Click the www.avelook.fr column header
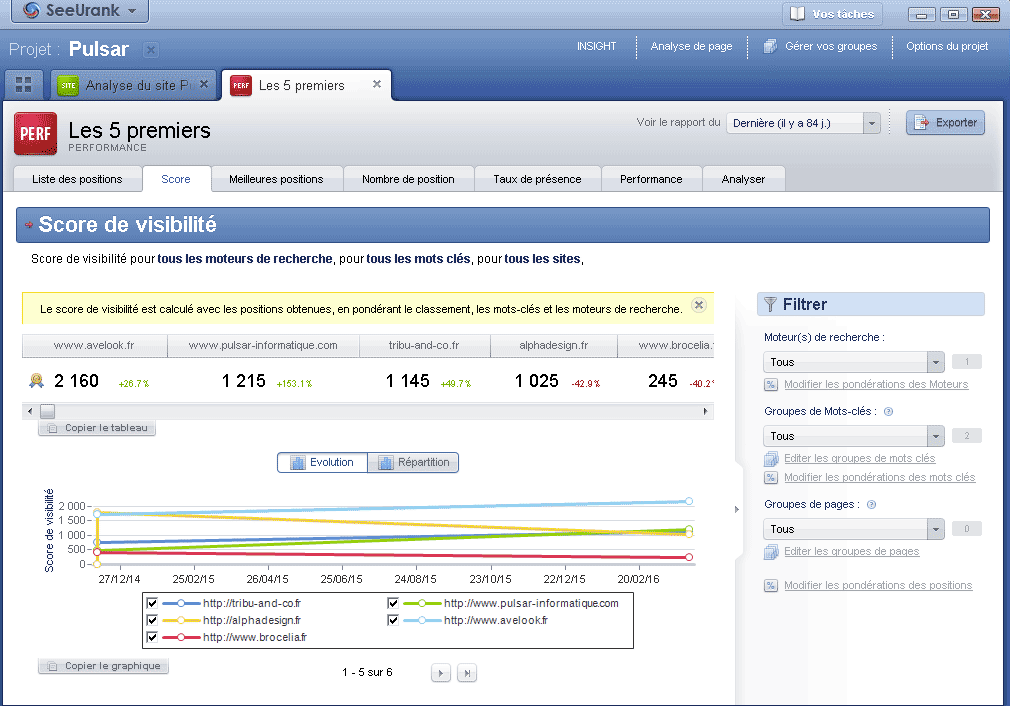Screen dimensions: 1010x706 (94, 345)
